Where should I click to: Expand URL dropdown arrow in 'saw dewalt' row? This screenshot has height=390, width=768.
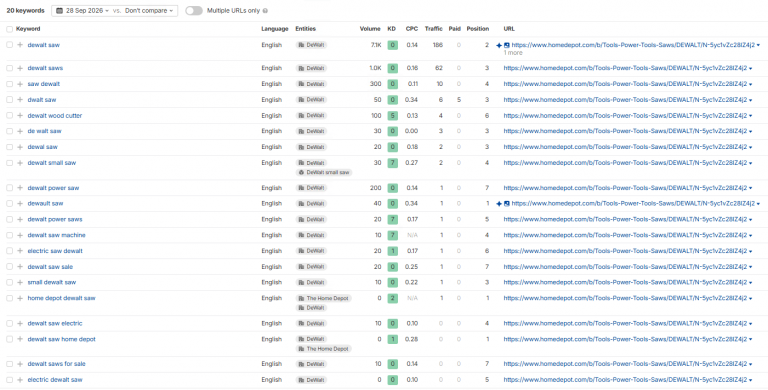point(750,84)
